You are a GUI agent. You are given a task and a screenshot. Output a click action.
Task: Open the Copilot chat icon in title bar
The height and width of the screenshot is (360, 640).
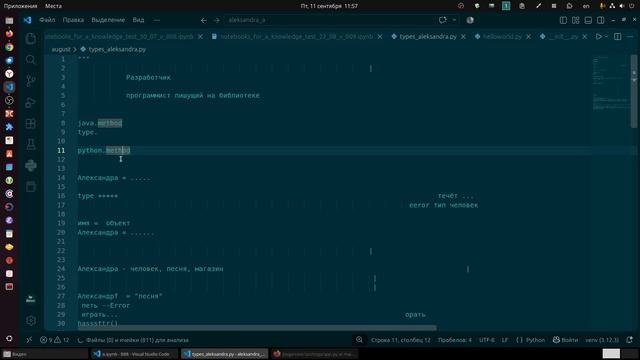(442, 20)
